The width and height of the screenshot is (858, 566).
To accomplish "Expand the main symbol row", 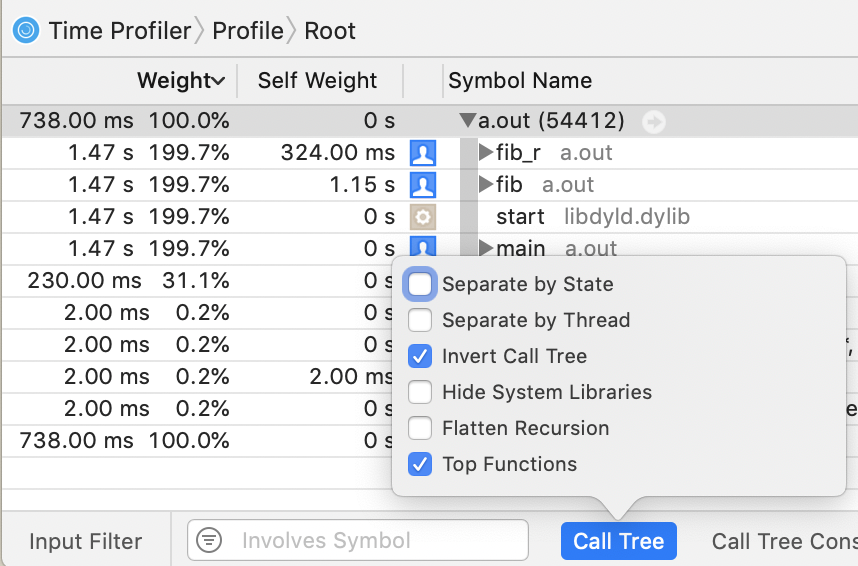I will [x=486, y=248].
